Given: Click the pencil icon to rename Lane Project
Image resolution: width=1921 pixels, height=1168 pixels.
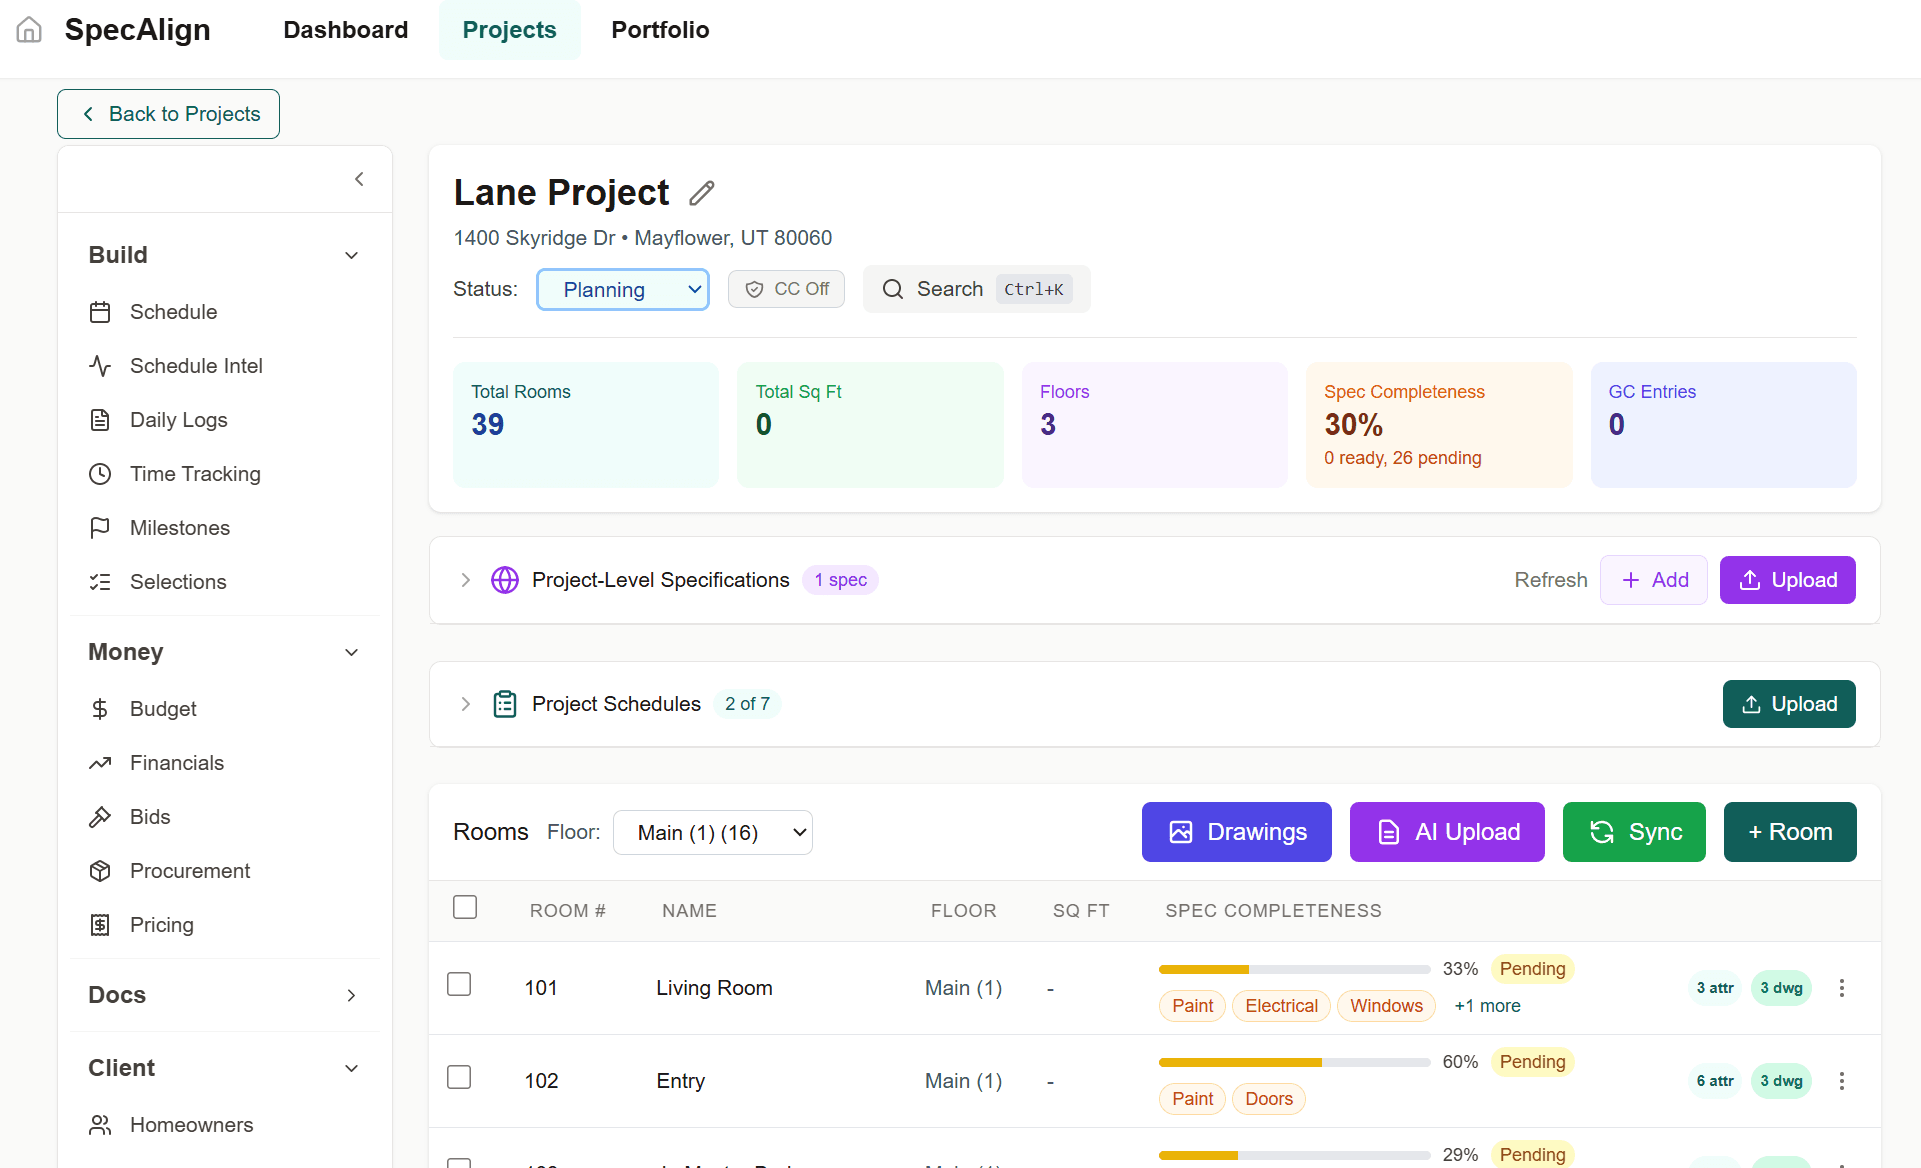Looking at the screenshot, I should click(700, 192).
